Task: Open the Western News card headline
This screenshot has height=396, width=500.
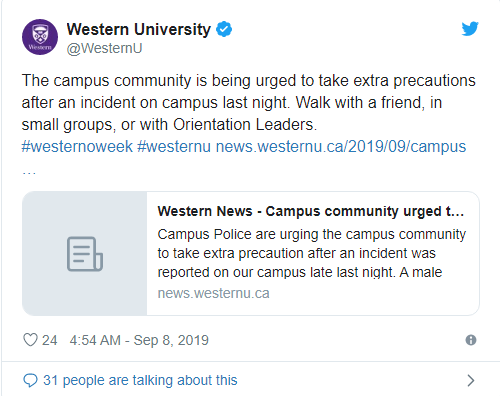Action: (311, 211)
